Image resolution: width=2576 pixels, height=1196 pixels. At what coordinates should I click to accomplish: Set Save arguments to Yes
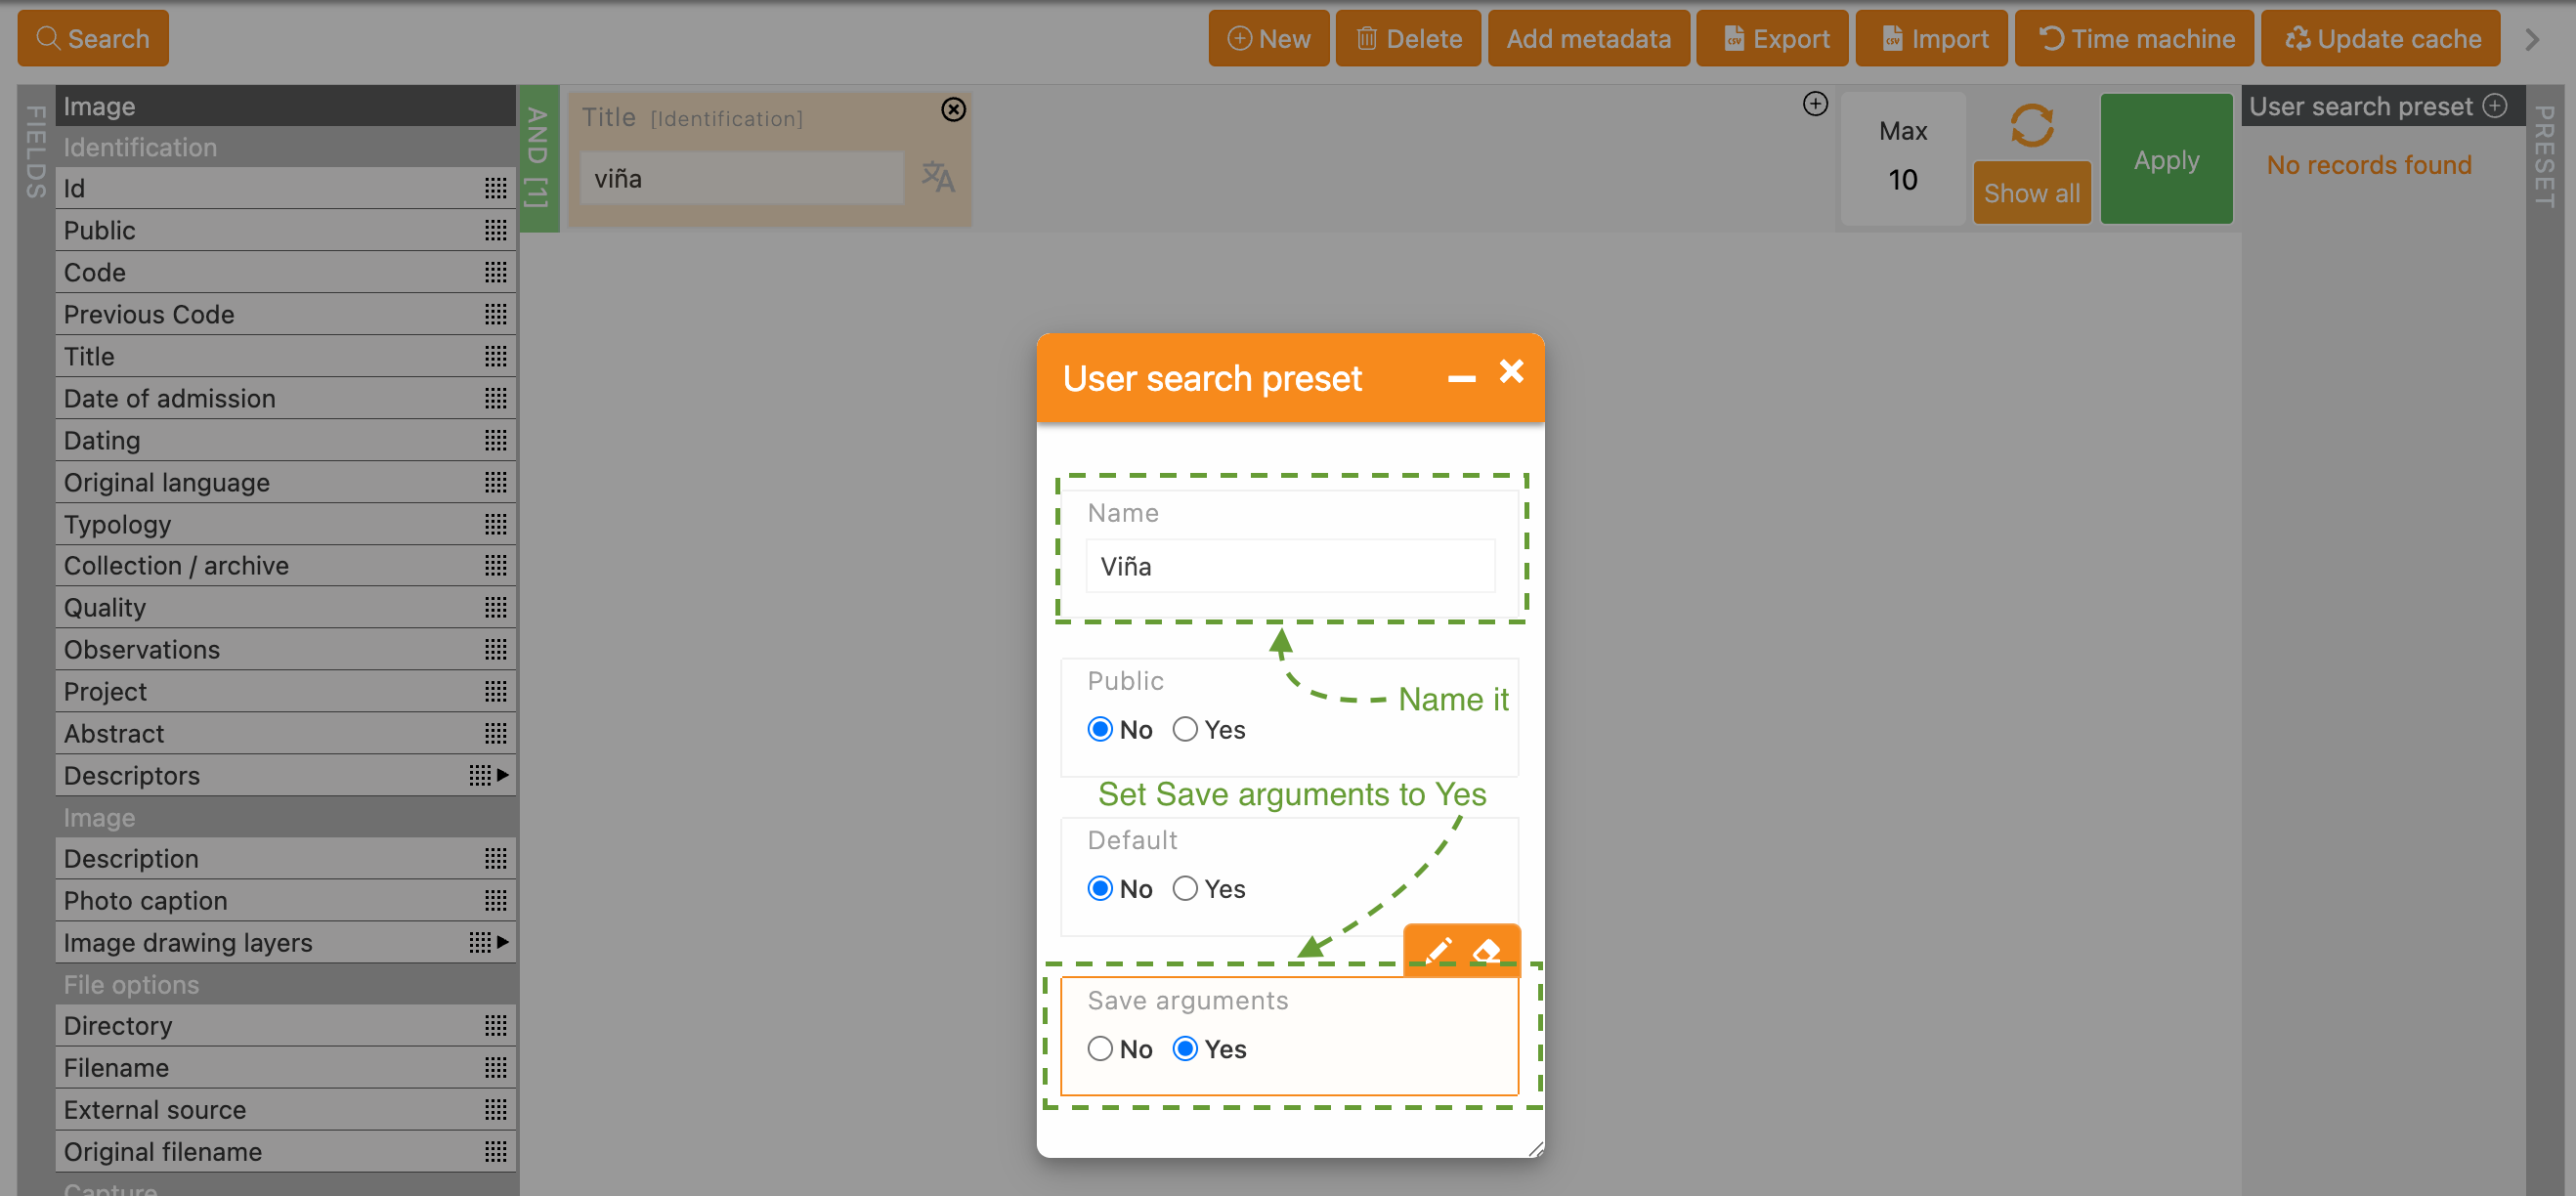click(1185, 1048)
